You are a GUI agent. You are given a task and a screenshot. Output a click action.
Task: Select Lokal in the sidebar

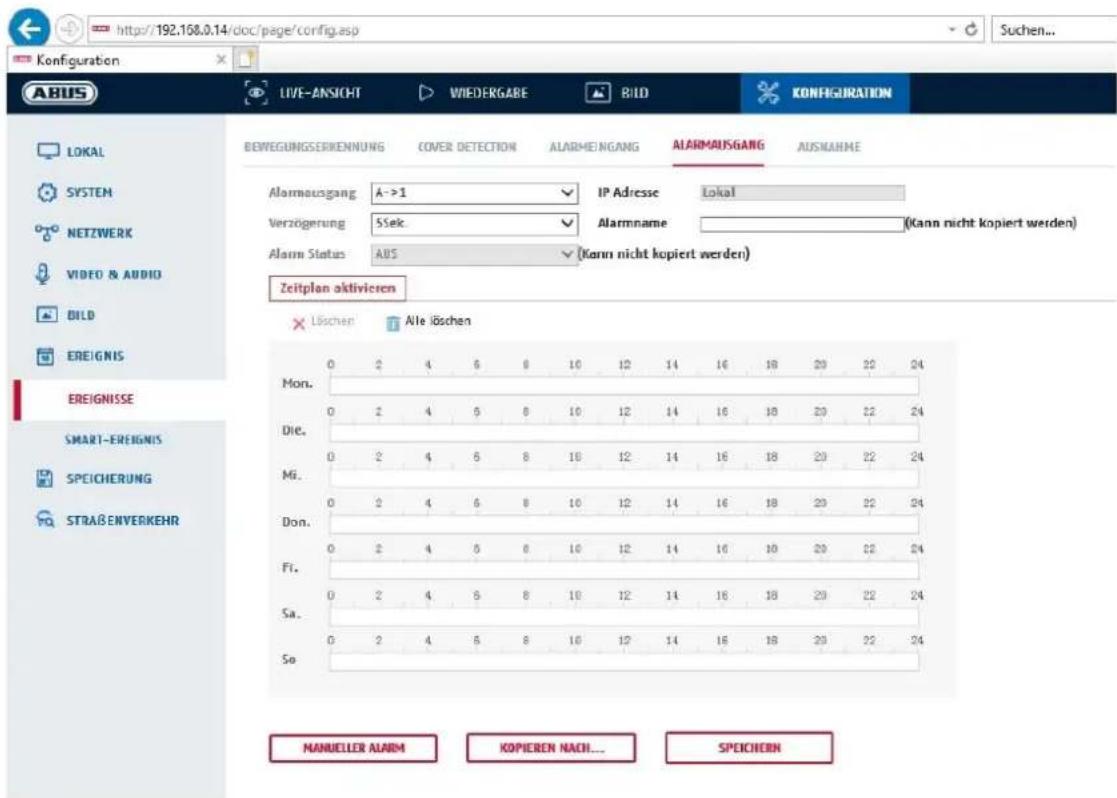tap(85, 152)
